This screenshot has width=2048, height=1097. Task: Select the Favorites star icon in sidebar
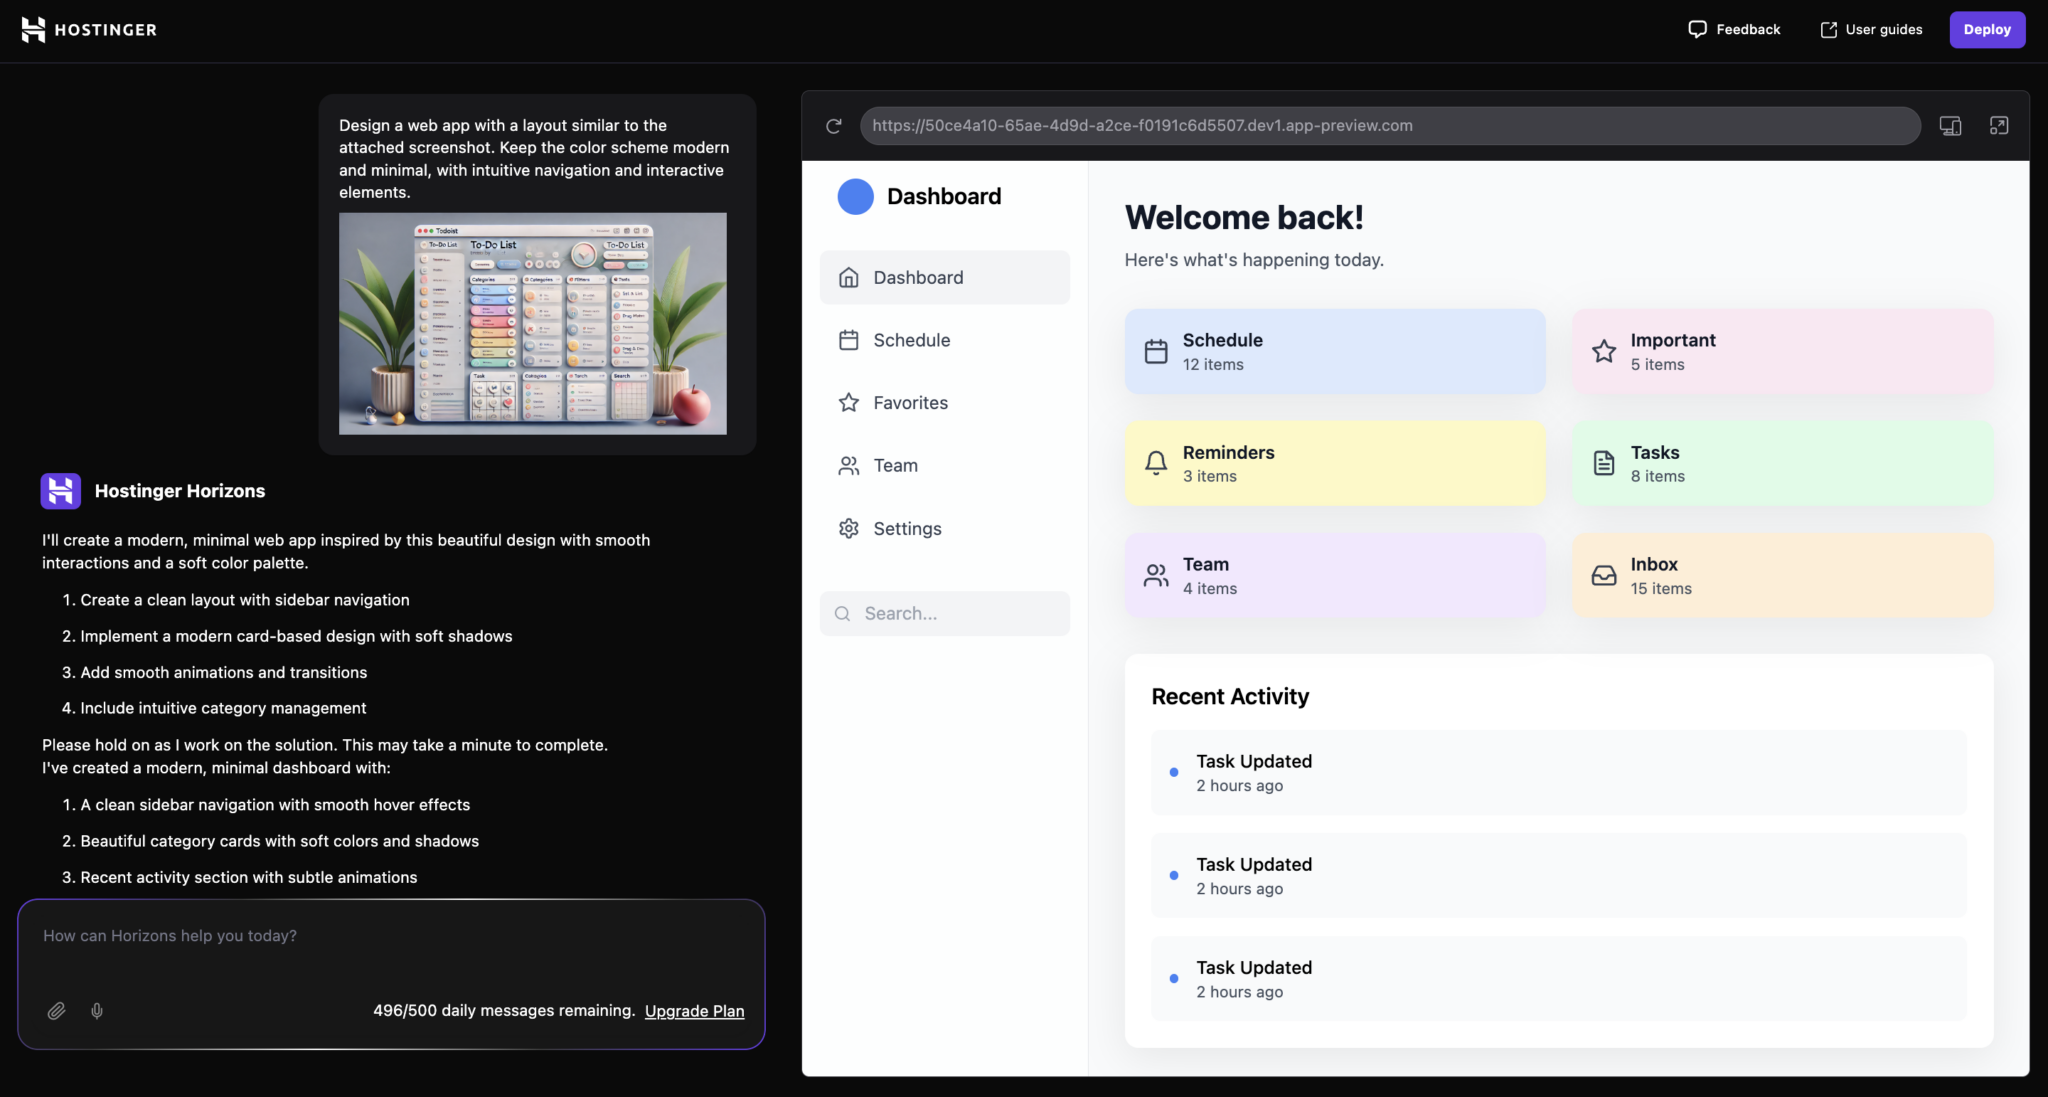(x=848, y=402)
